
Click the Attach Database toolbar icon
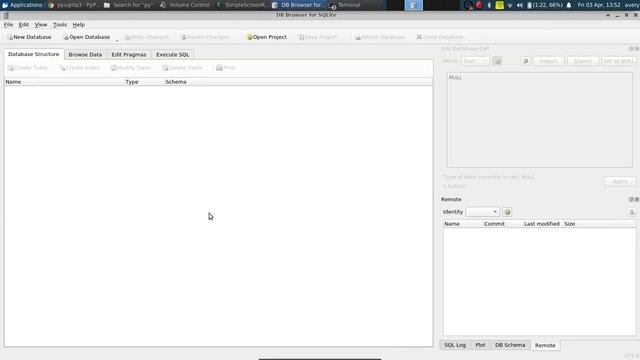click(380, 37)
